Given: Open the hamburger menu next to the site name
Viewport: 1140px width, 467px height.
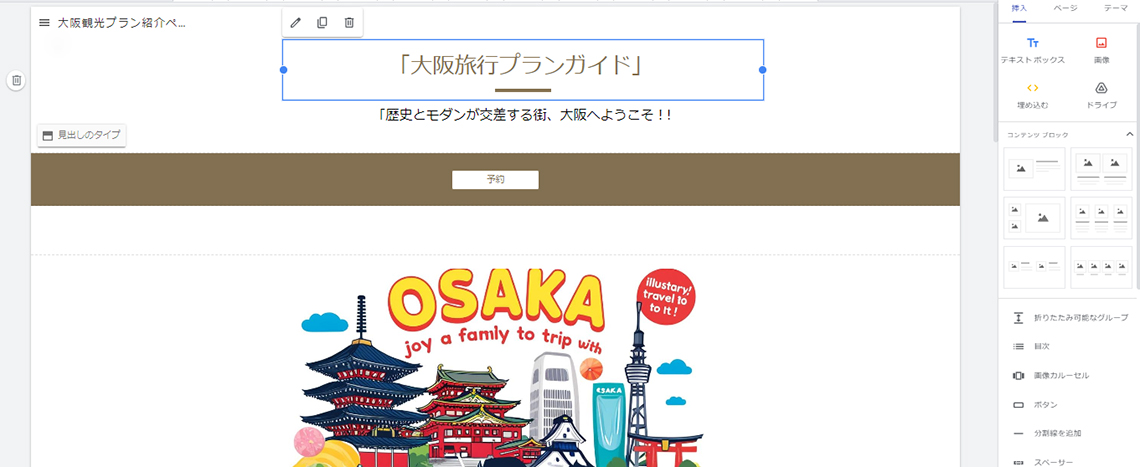Looking at the screenshot, I should tap(44, 23).
